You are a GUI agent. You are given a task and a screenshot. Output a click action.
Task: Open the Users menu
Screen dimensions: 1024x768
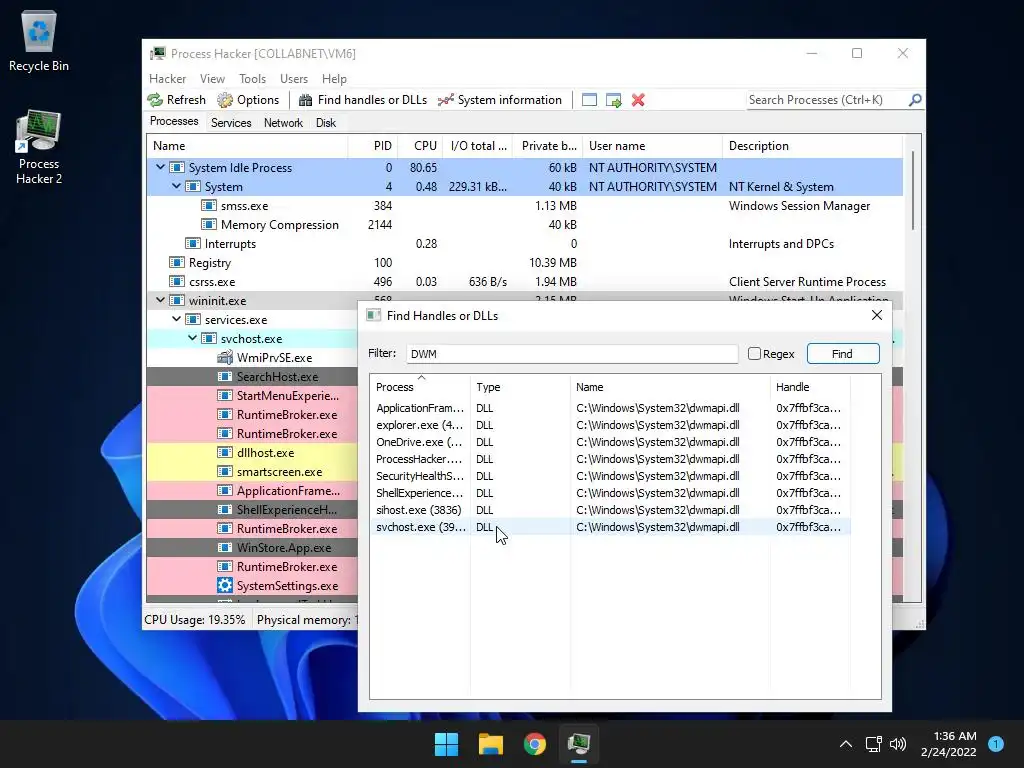coord(294,78)
